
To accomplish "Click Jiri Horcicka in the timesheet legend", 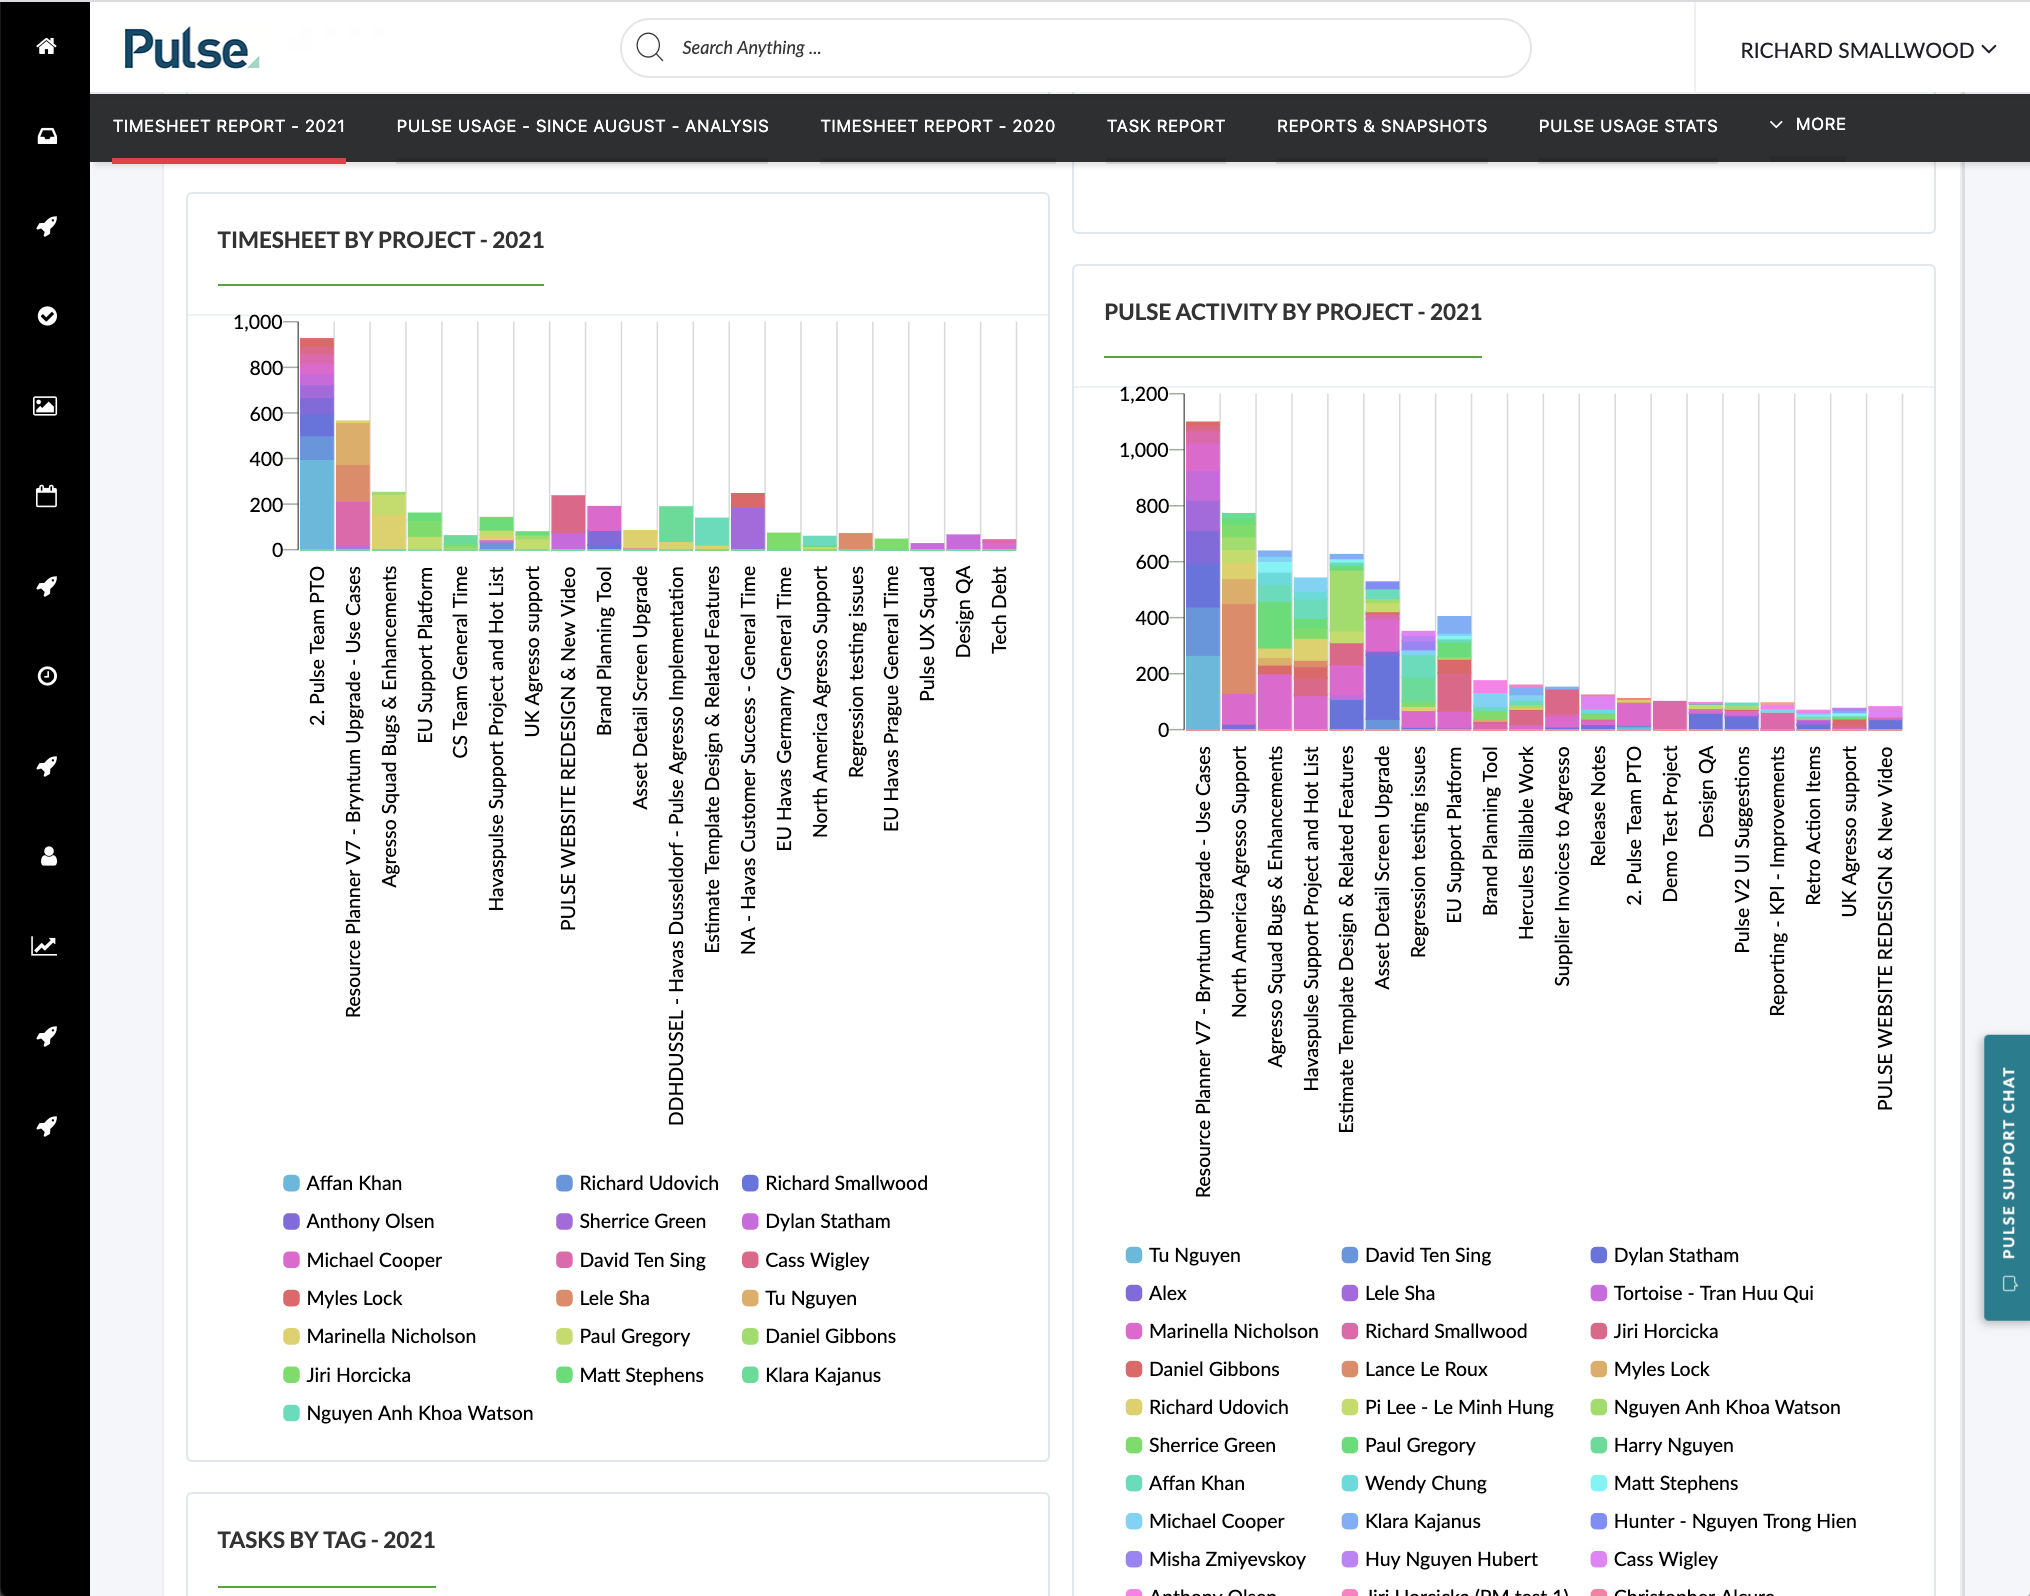I will [347, 1375].
